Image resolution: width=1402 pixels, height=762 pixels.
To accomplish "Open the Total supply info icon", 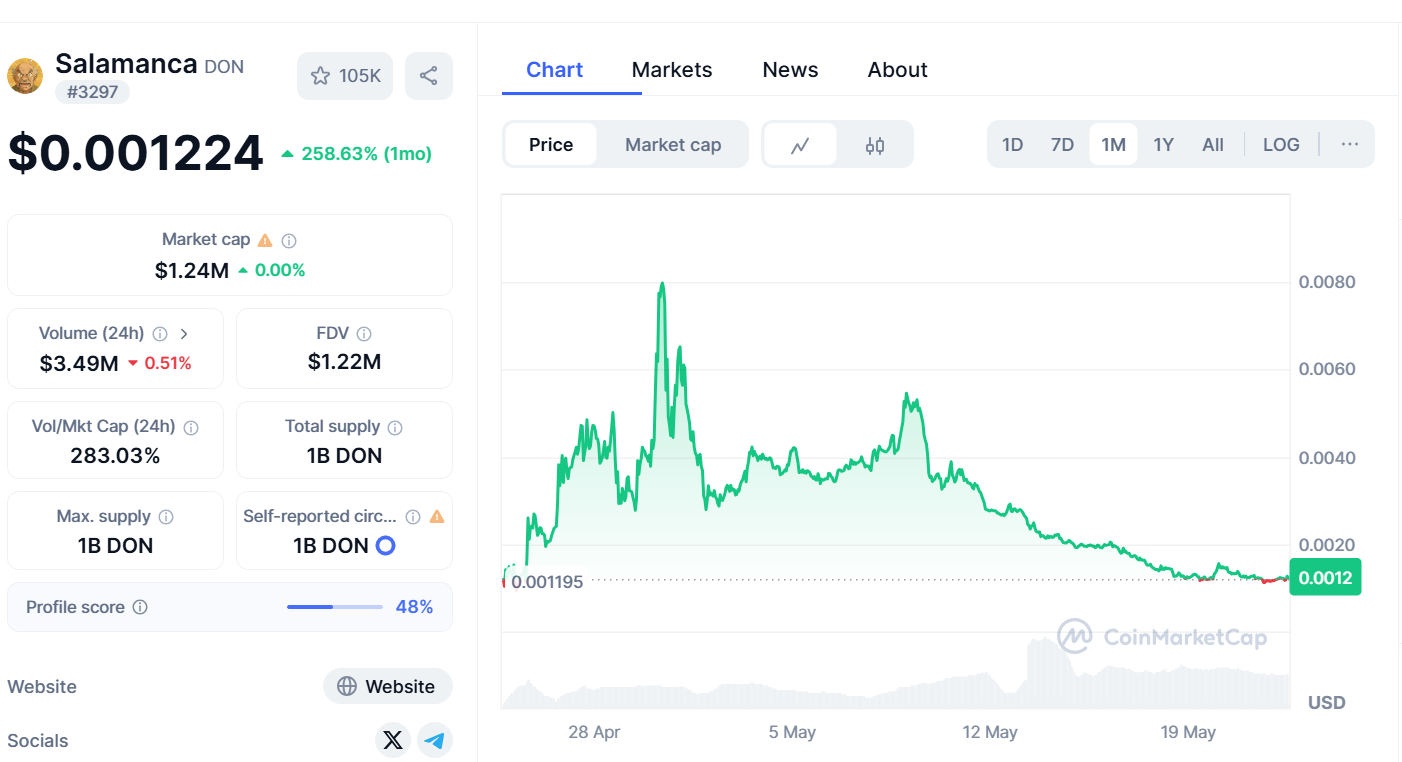I will (x=395, y=427).
